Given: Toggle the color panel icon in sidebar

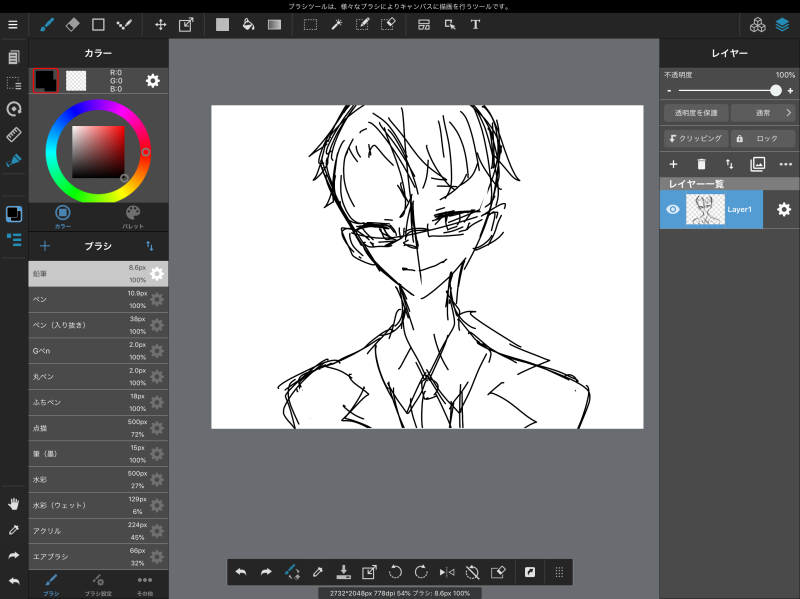Looking at the screenshot, I should (x=14, y=214).
